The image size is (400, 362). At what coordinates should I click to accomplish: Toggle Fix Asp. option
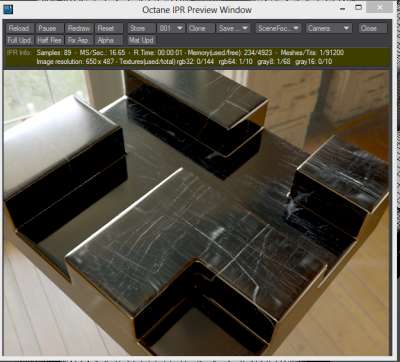coord(79,40)
